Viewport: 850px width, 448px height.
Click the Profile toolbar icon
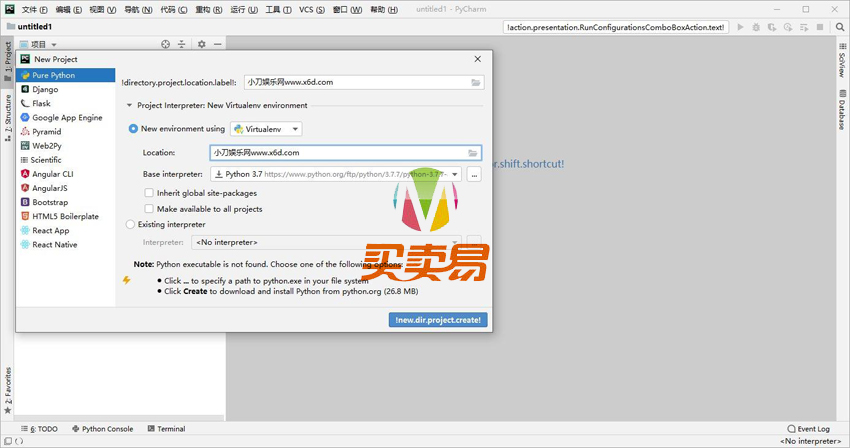[x=788, y=27]
